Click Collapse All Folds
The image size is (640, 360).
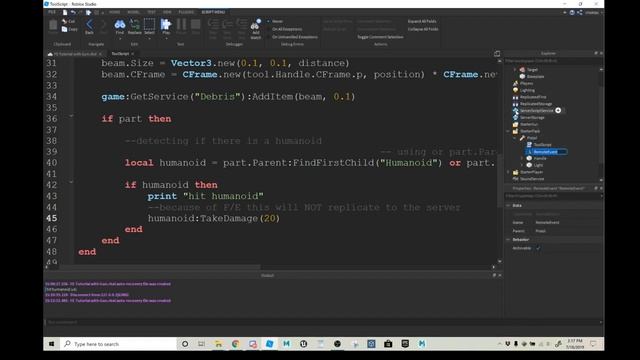click(x=423, y=29)
